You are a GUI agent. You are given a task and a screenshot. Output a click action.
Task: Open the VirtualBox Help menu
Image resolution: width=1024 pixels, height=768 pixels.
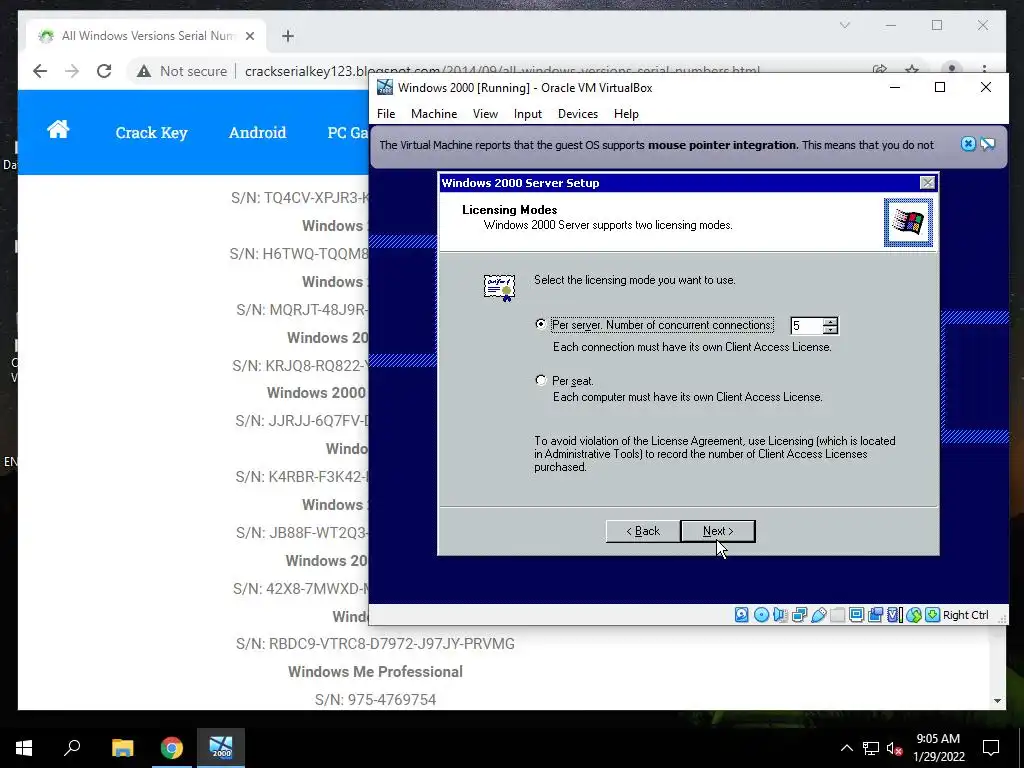click(626, 114)
